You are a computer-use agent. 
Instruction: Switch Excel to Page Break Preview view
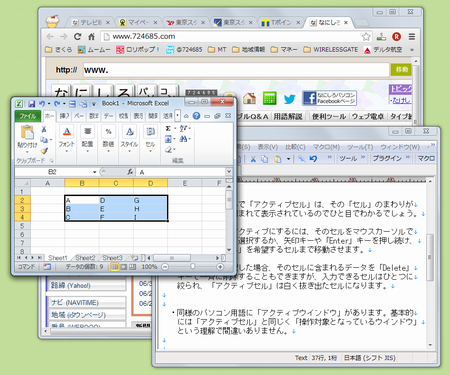[x=132, y=267]
